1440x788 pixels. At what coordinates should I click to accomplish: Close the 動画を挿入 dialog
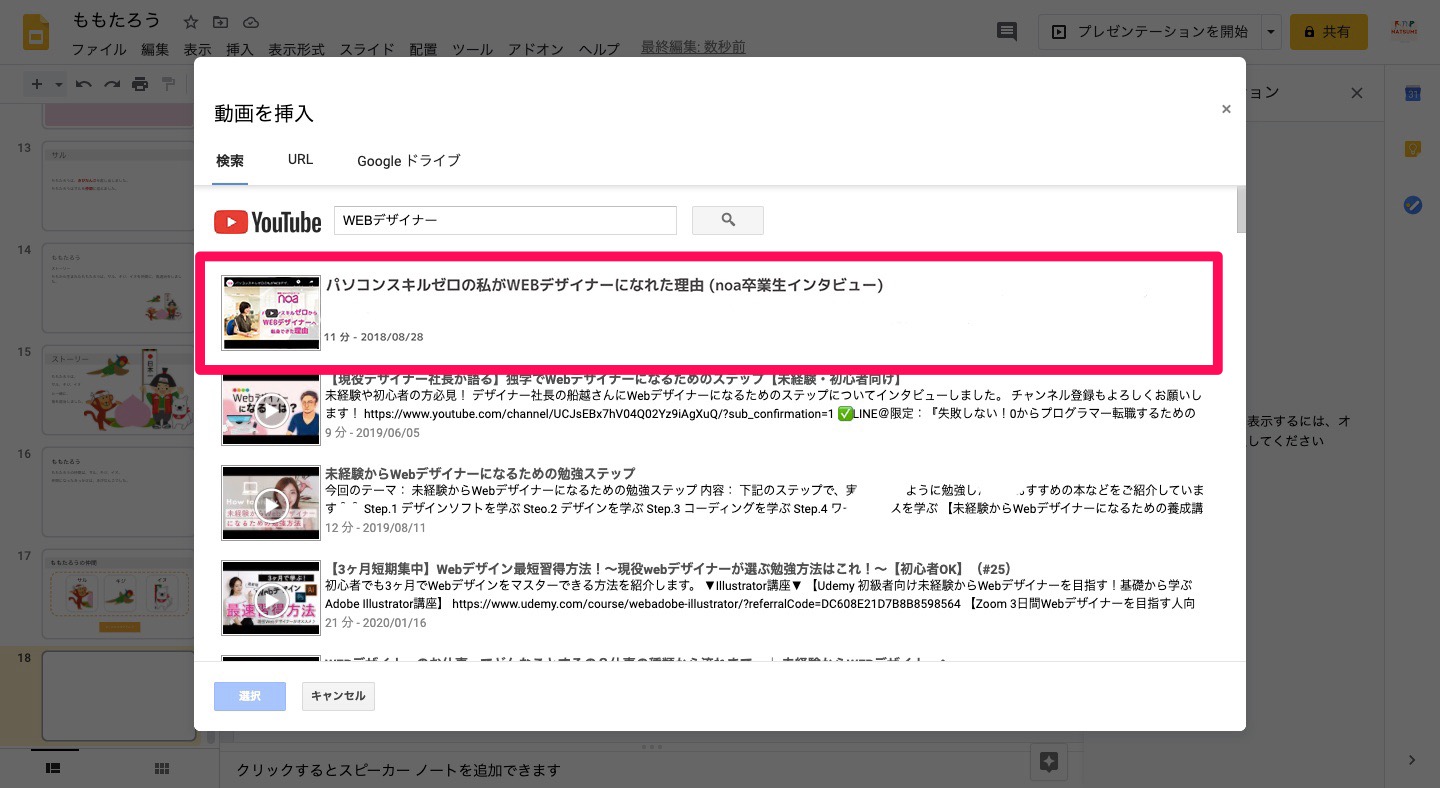(1226, 110)
